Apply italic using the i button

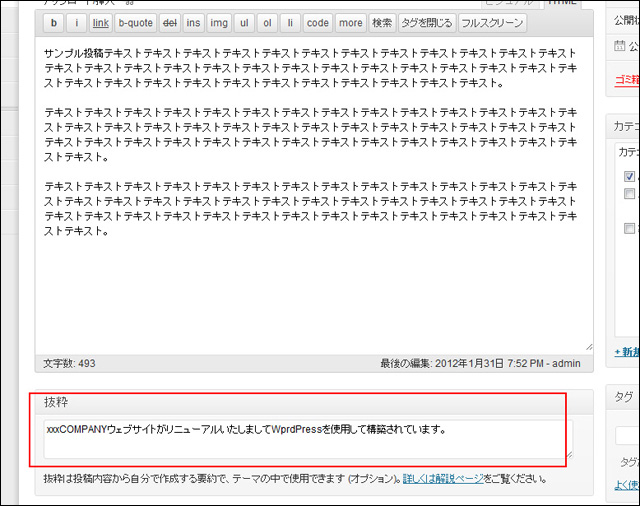coord(78,22)
